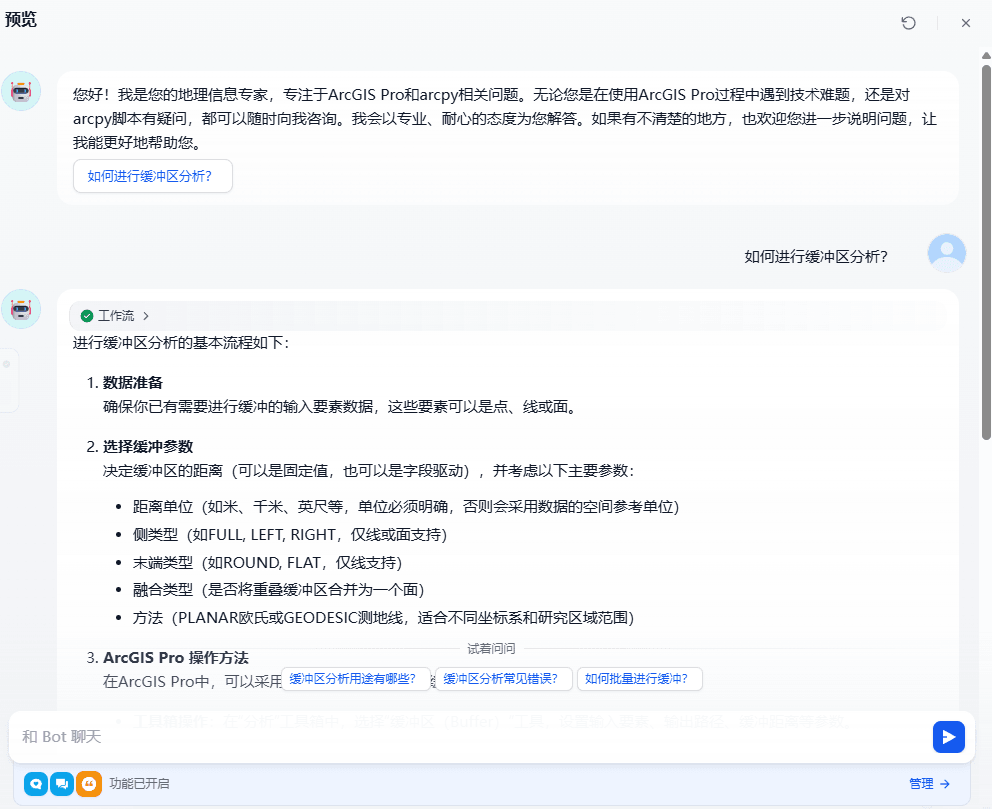The width and height of the screenshot is (992, 809).
Task: Click the line 进行缓冲区分析的基本流程如下
Action: tap(181, 343)
